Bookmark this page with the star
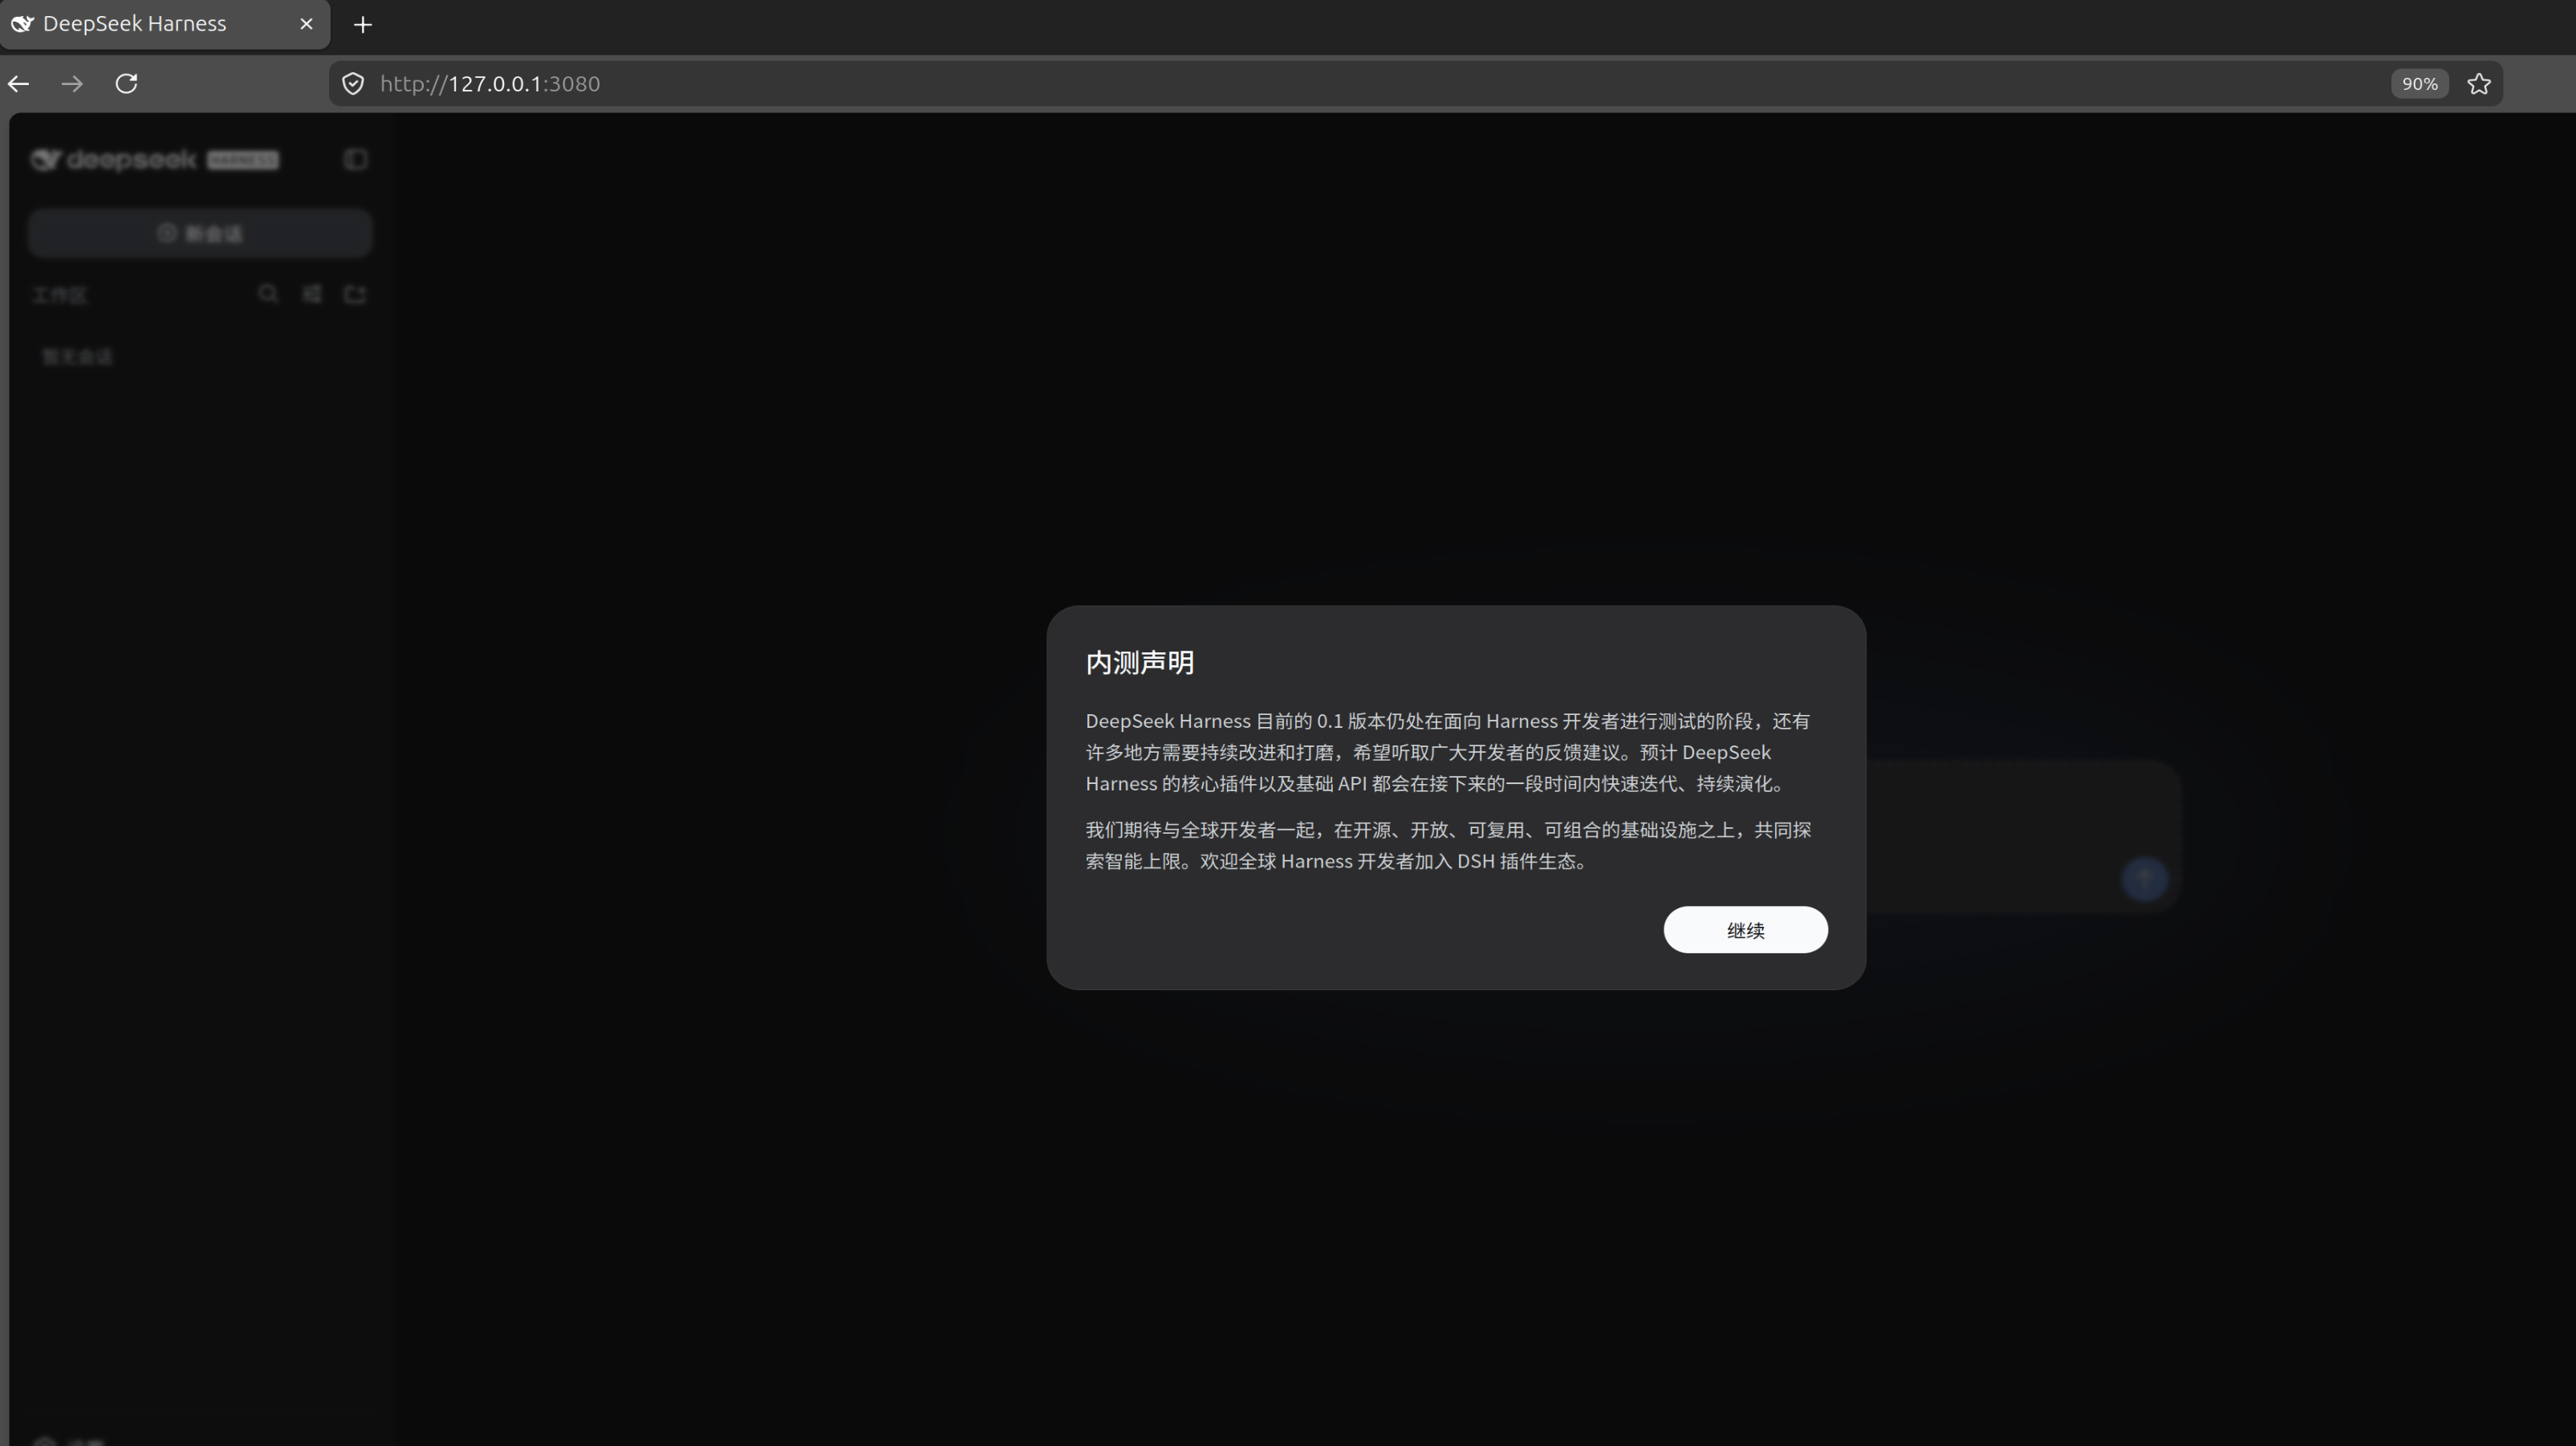The height and width of the screenshot is (1446, 2576). [2479, 84]
